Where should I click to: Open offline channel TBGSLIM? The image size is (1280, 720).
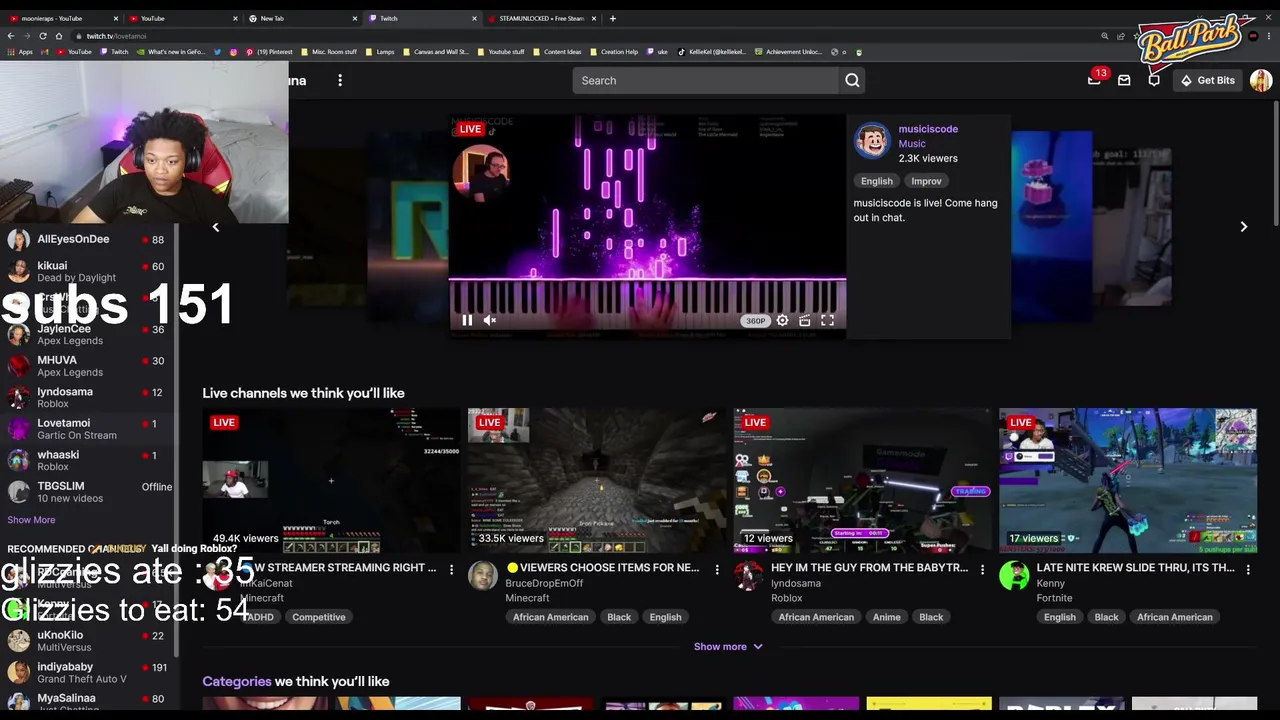tap(89, 492)
